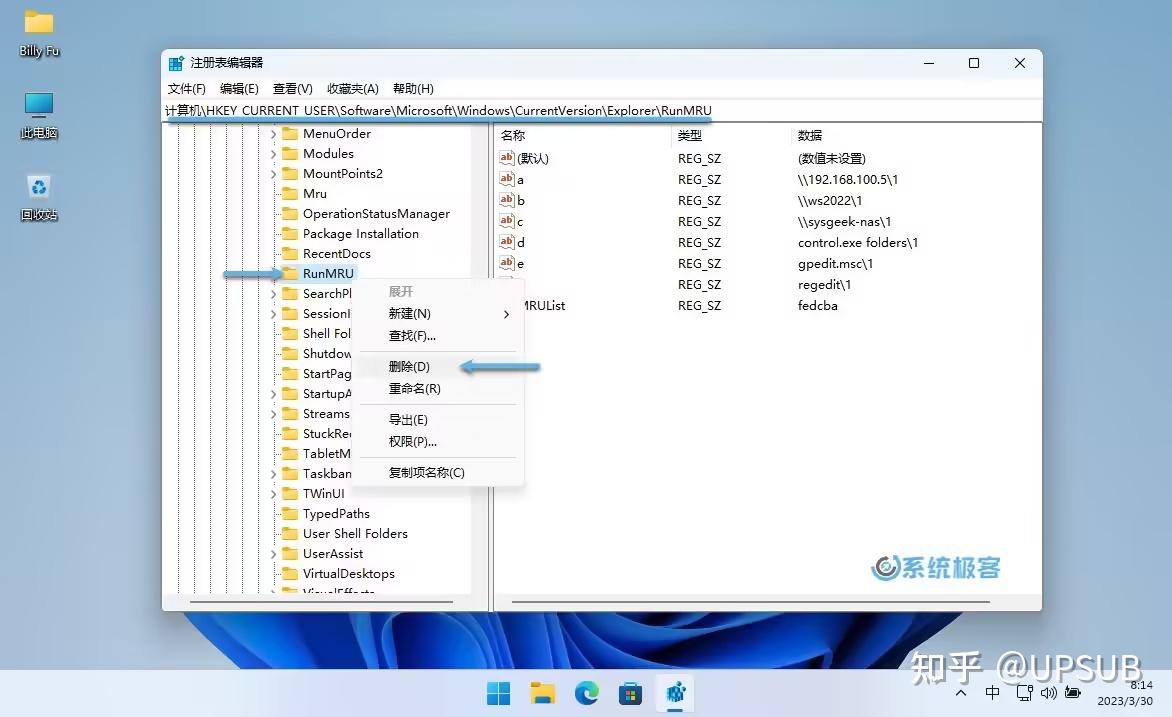Open the Windows Start menu
This screenshot has width=1172, height=717.
point(498,692)
